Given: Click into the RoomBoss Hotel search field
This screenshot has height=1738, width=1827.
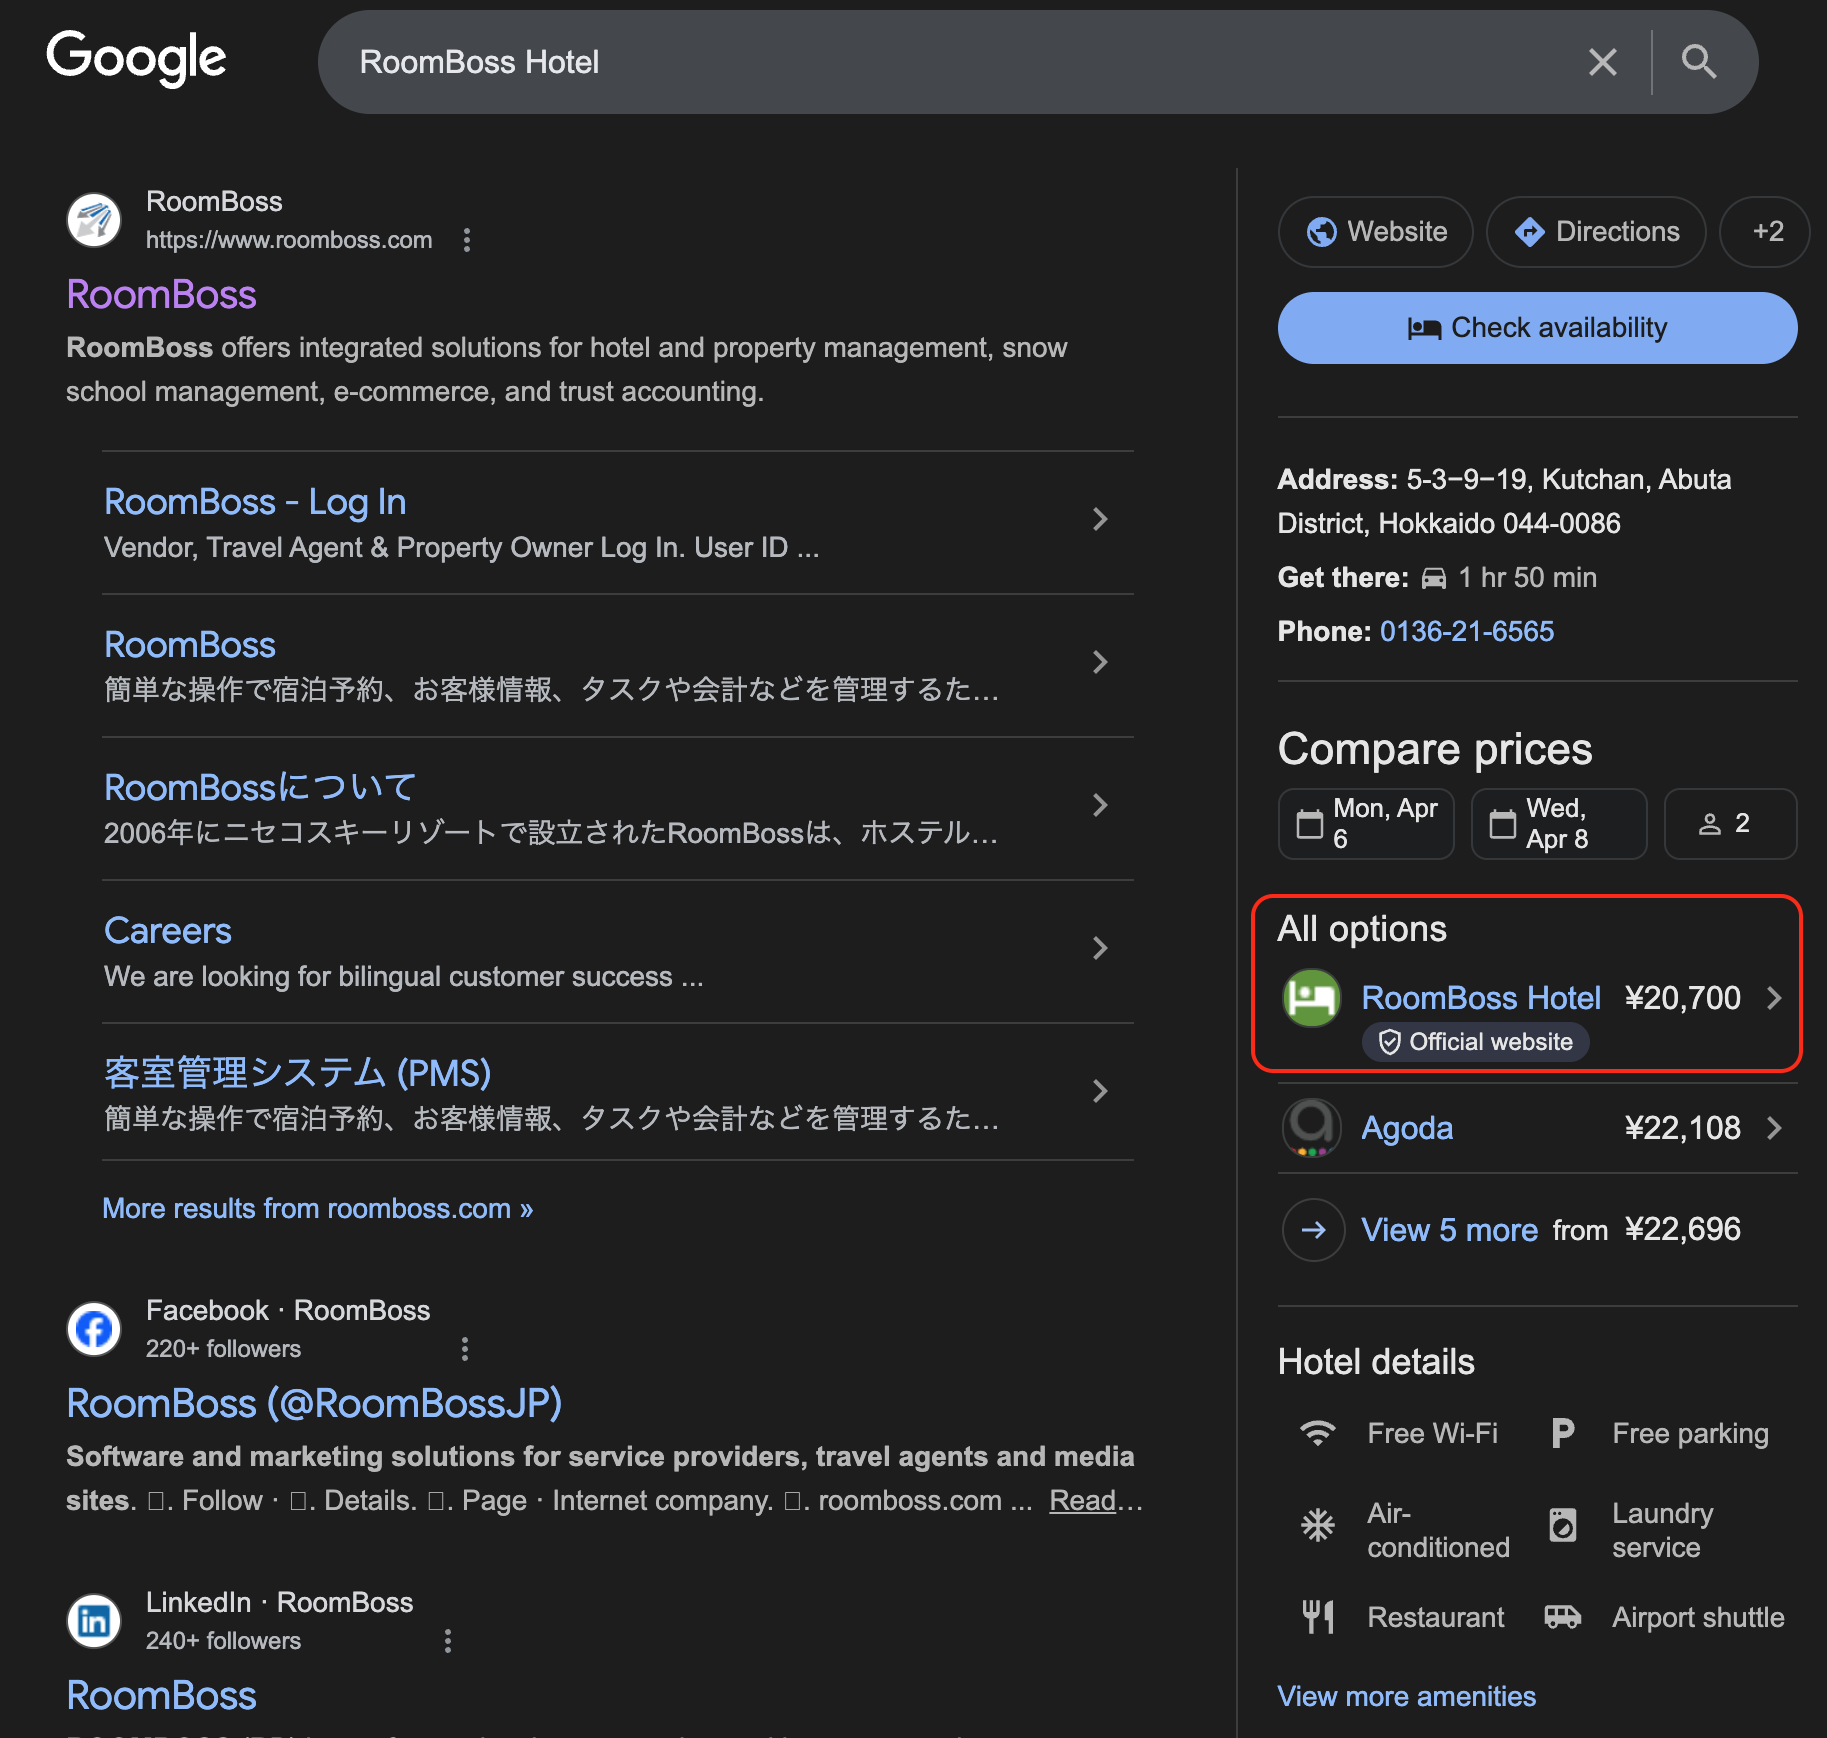Looking at the screenshot, I should point(900,62).
